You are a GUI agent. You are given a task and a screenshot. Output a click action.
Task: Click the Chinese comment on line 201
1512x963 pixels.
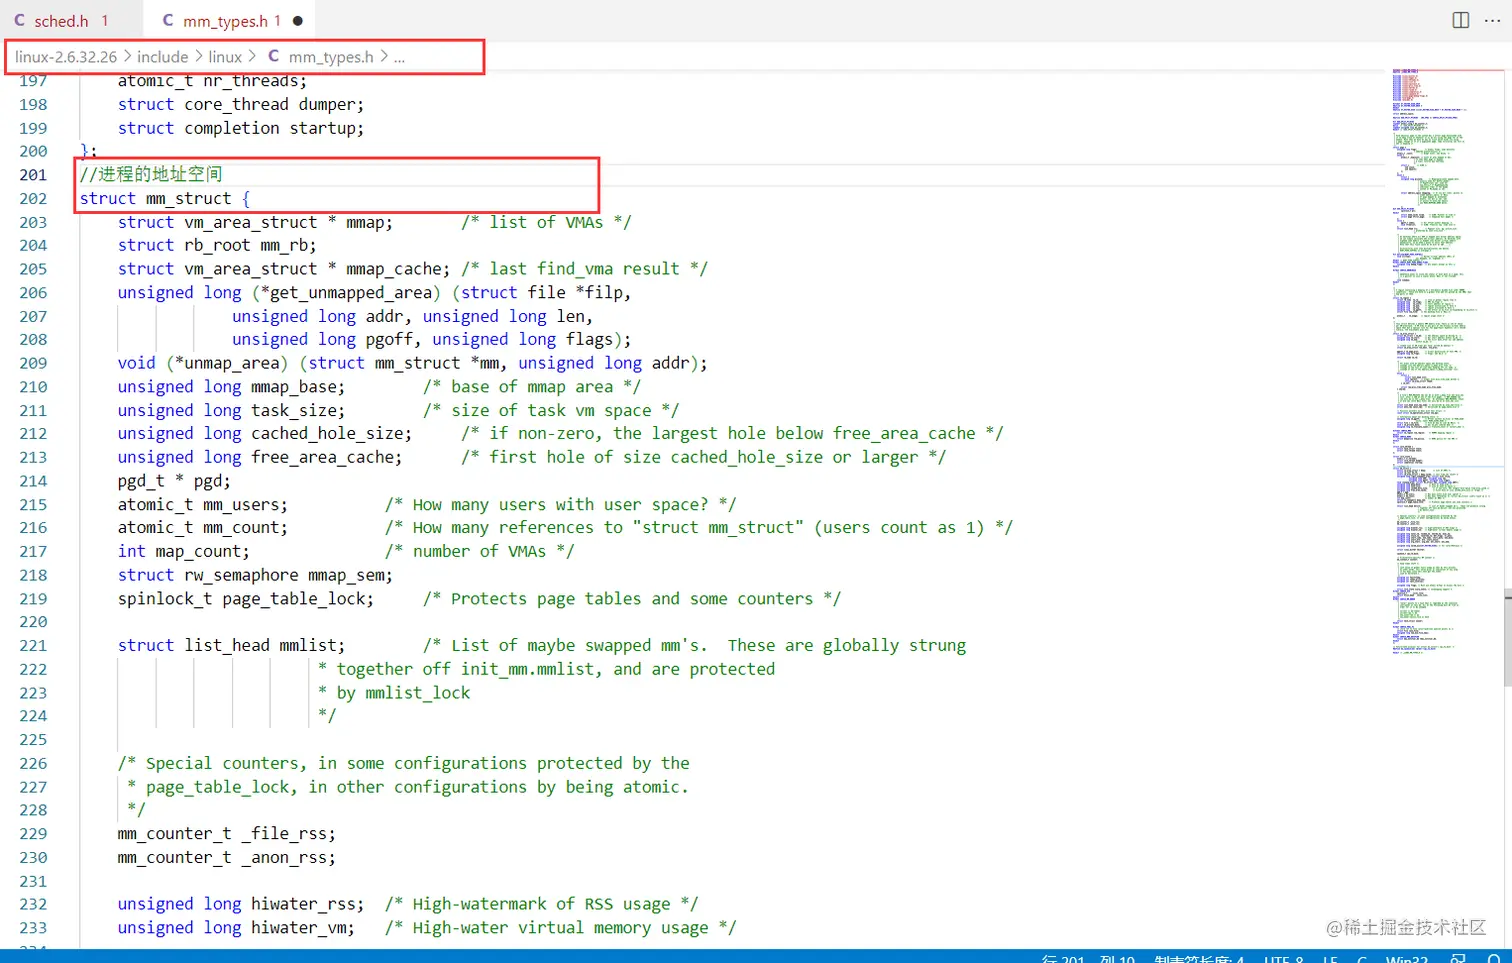[x=151, y=174]
